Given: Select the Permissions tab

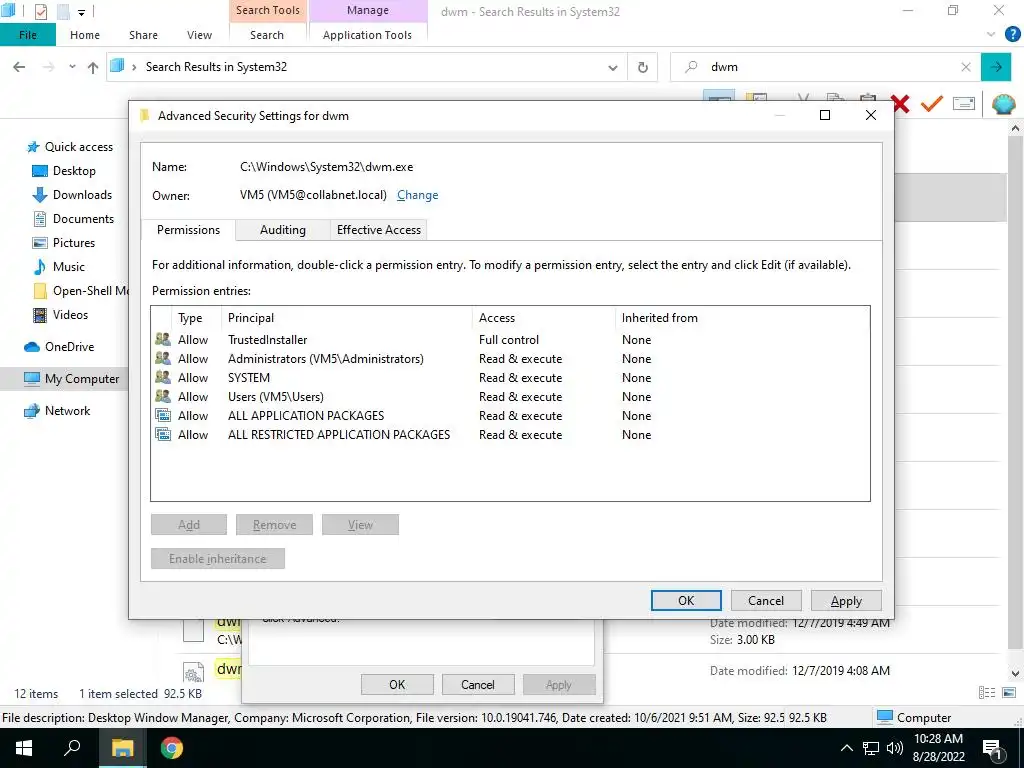Looking at the screenshot, I should click(x=188, y=230).
